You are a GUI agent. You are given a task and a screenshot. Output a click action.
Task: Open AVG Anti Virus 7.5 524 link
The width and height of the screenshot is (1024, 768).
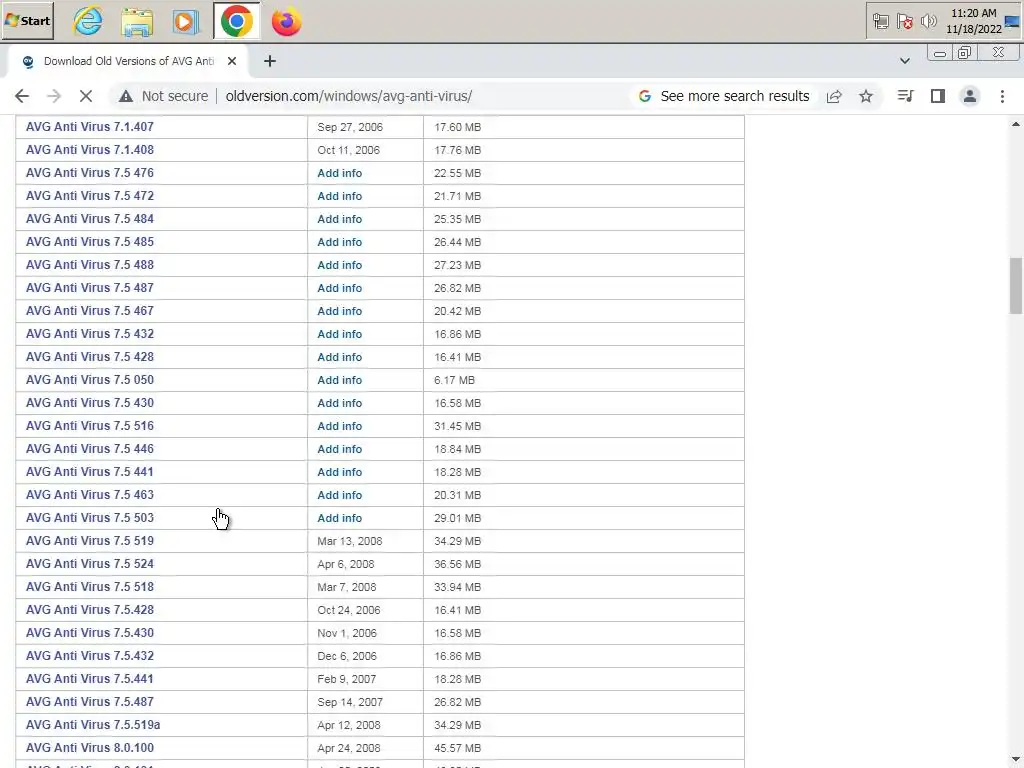pyautogui.click(x=89, y=564)
